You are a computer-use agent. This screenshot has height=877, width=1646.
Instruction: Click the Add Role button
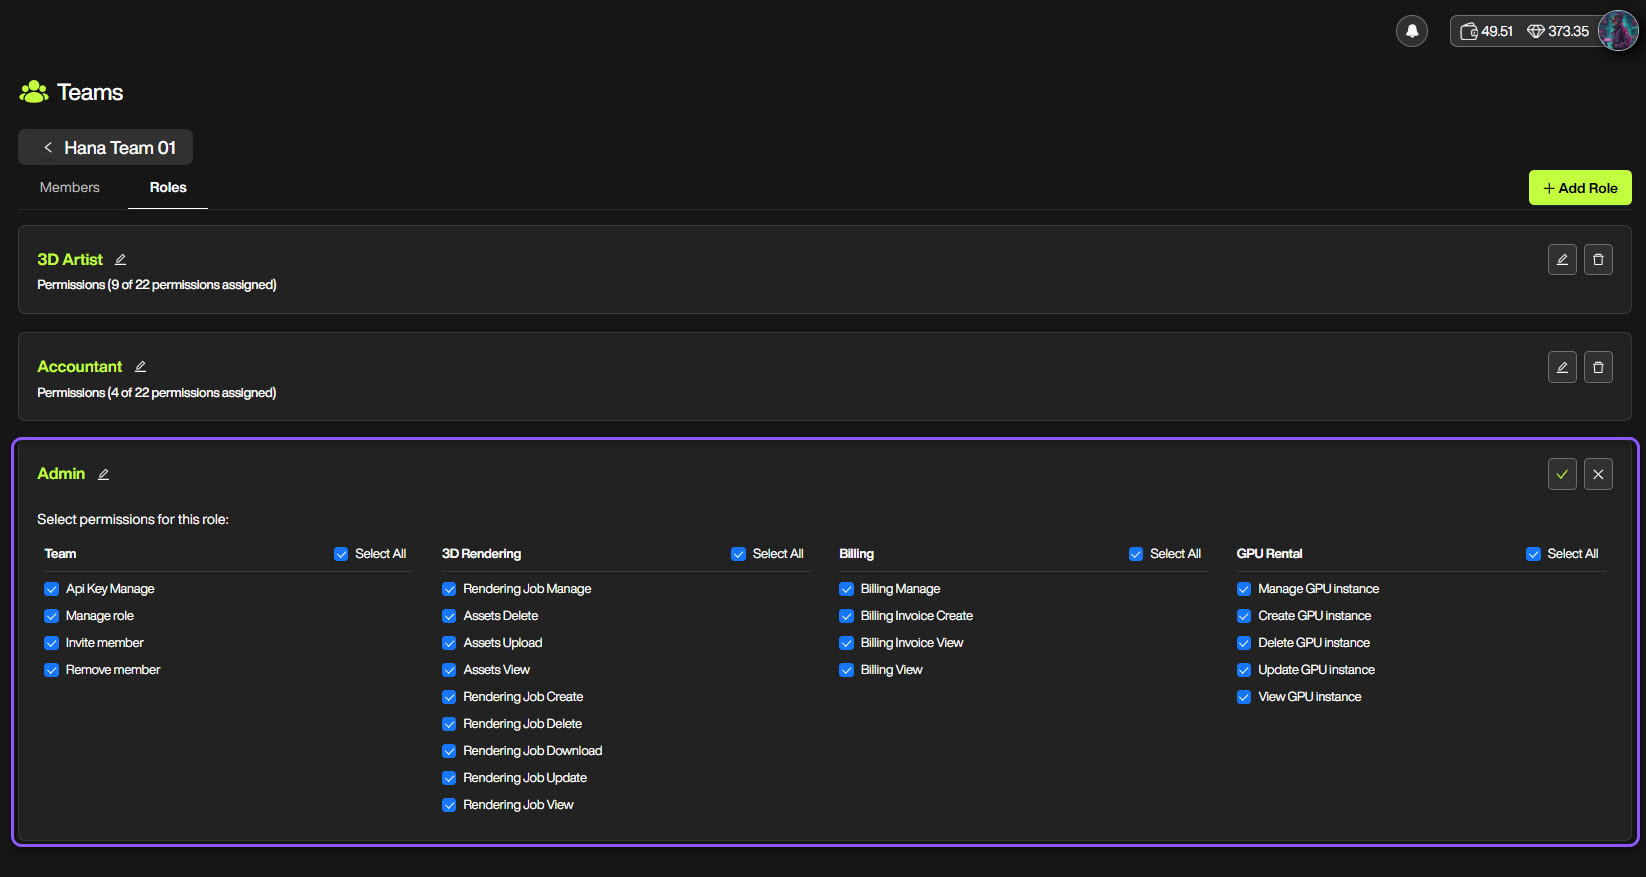[1579, 188]
